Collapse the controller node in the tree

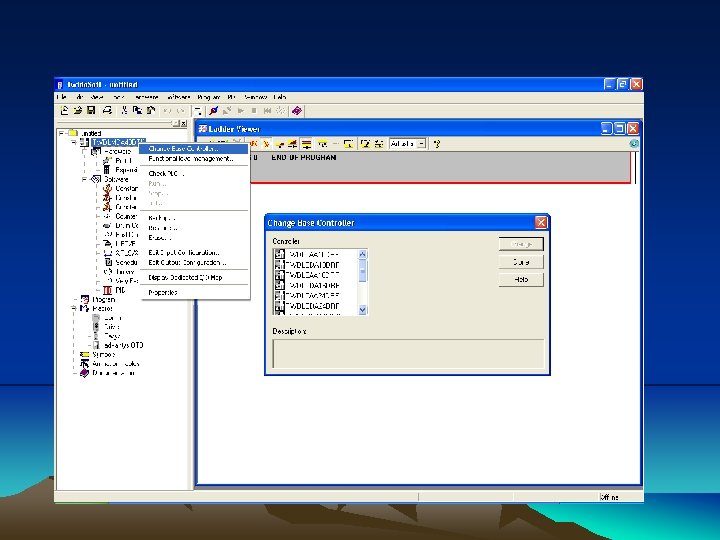74,142
